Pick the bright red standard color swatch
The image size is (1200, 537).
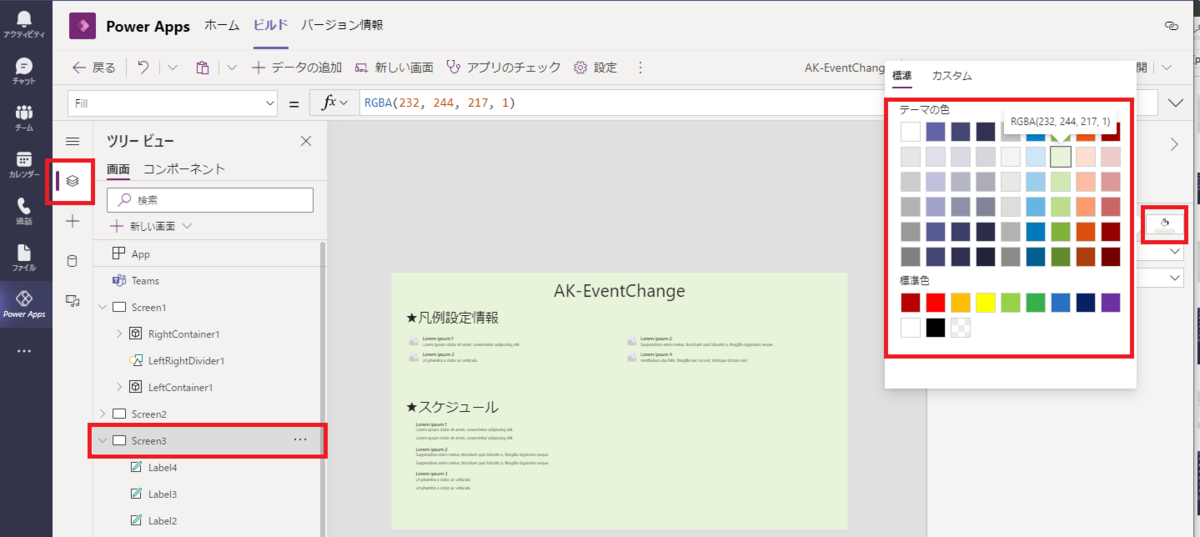click(935, 302)
